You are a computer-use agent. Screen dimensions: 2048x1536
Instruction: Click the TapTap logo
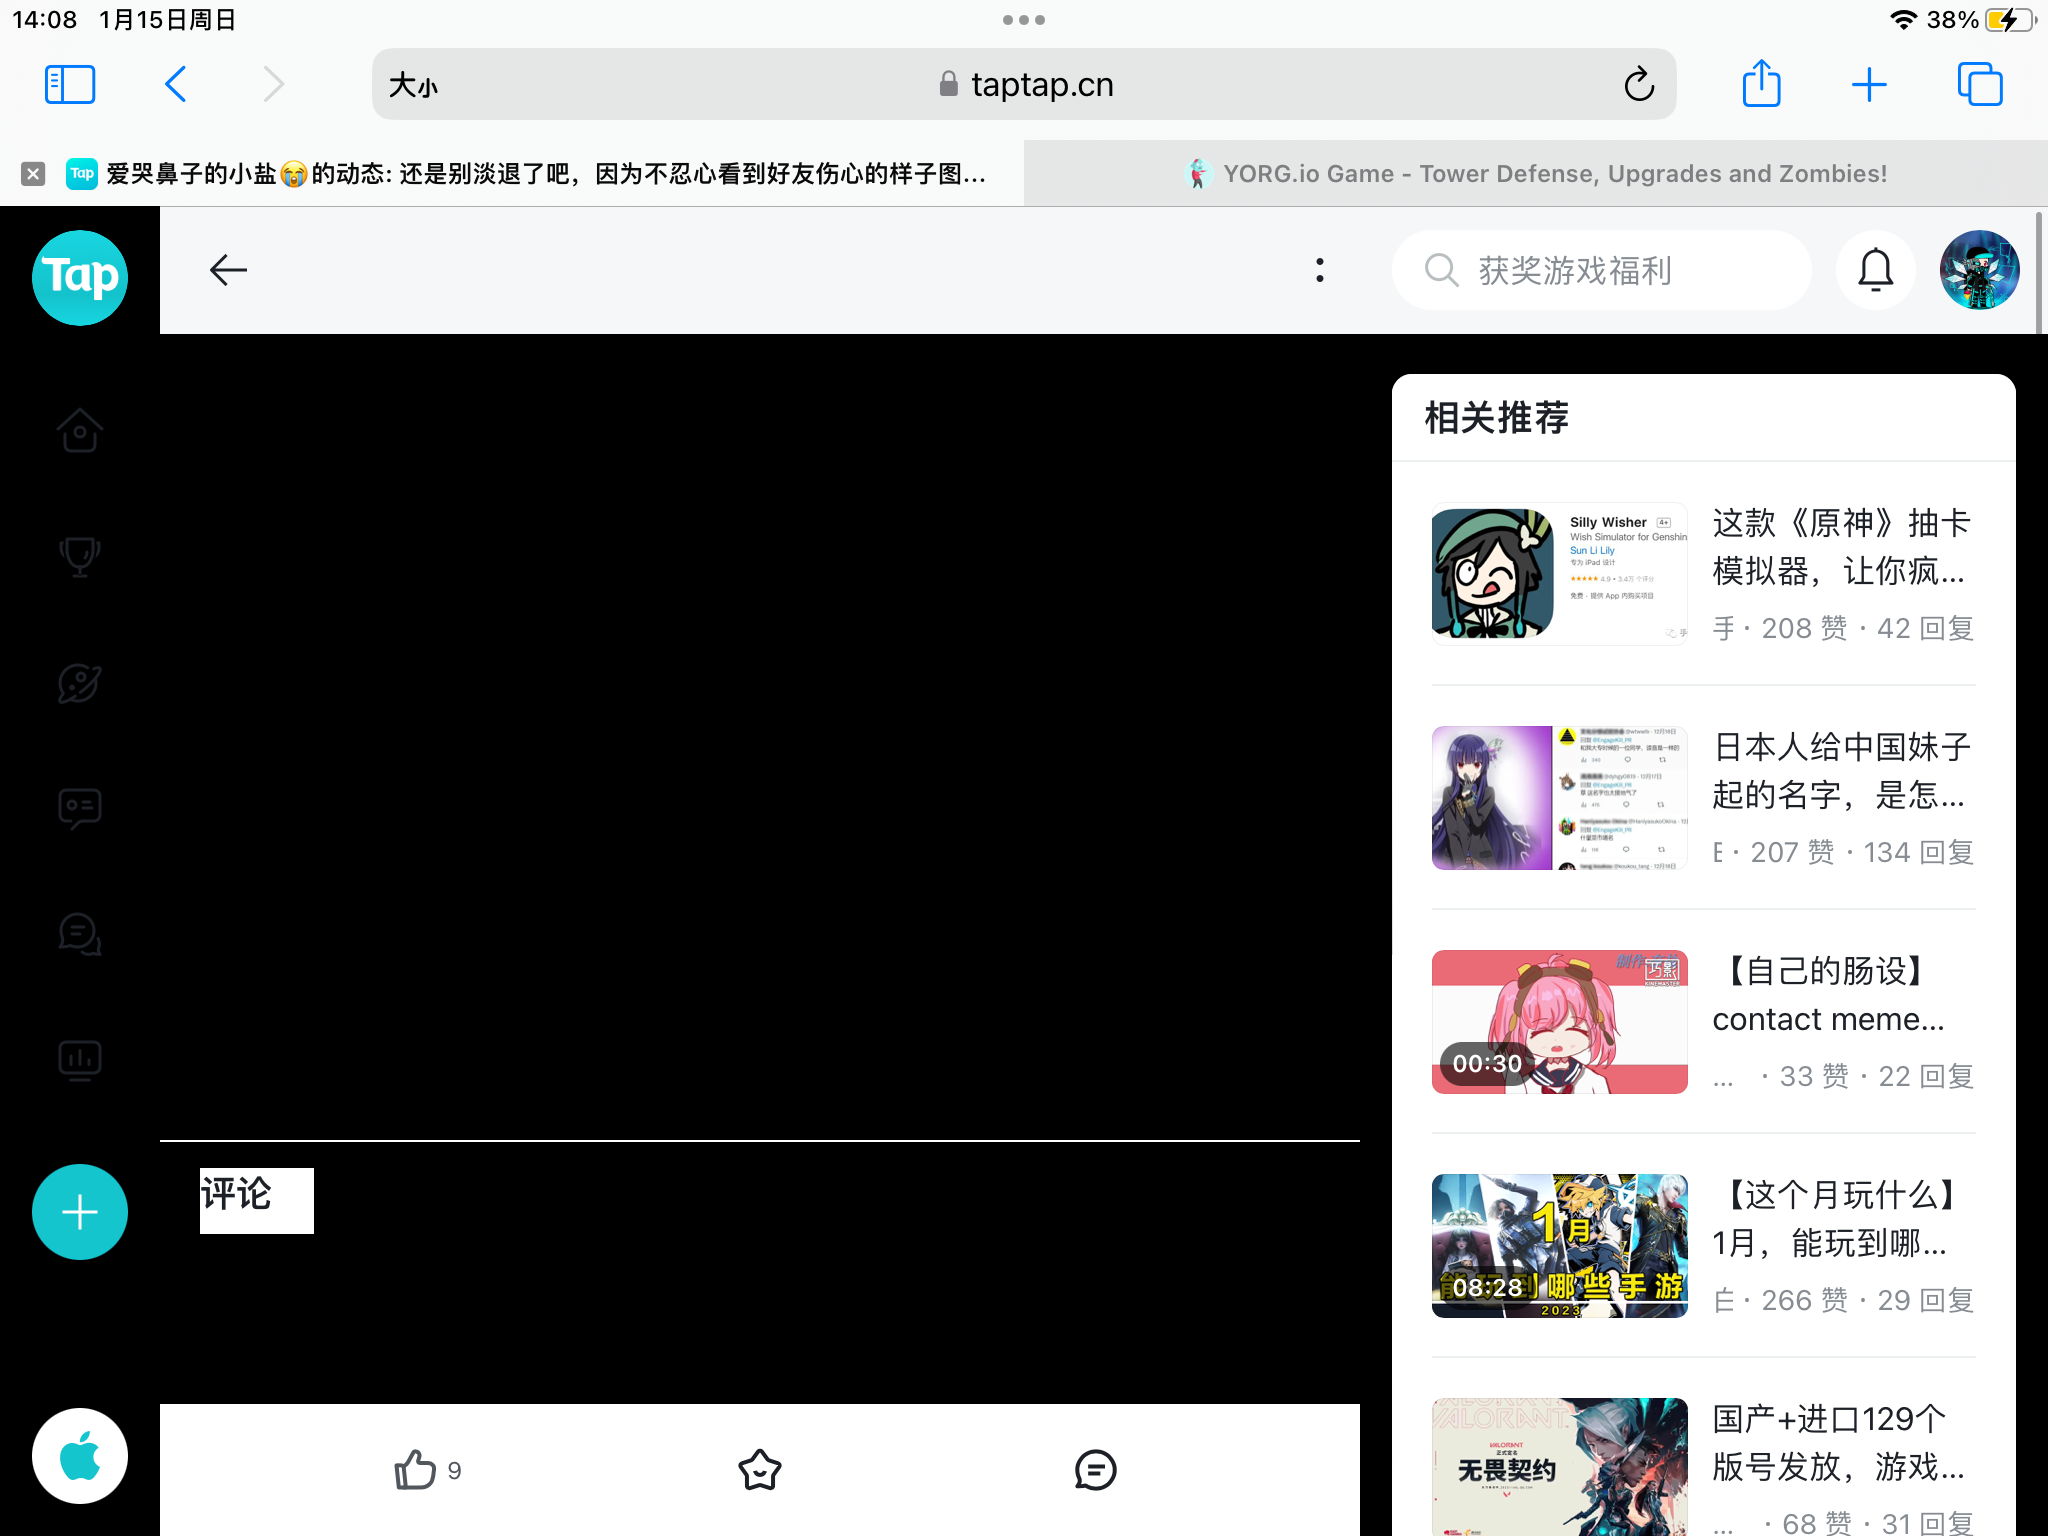pos(80,277)
